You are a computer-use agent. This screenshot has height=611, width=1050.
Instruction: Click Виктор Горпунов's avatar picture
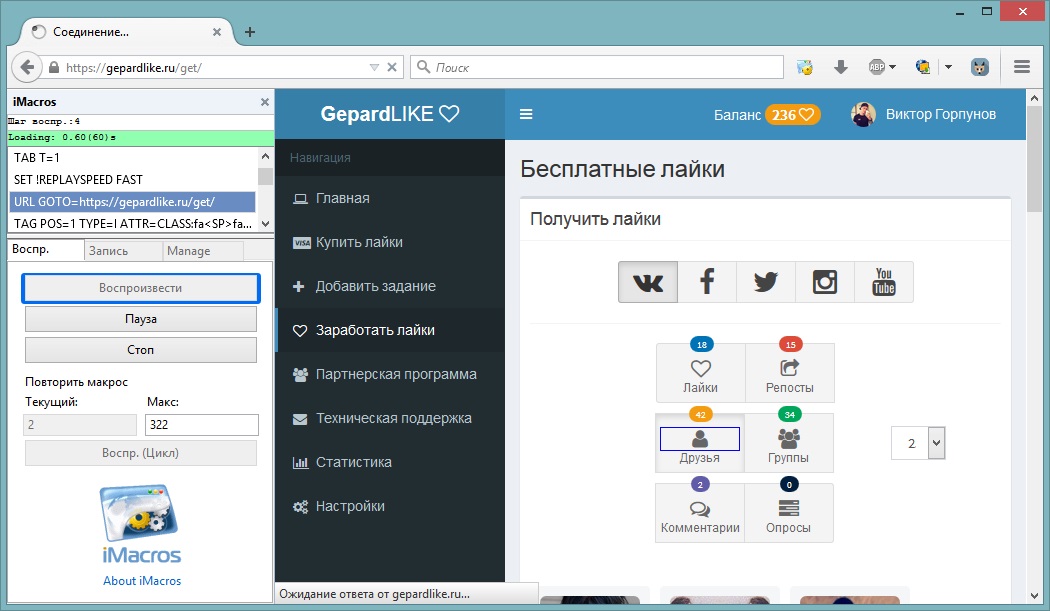[863, 115]
